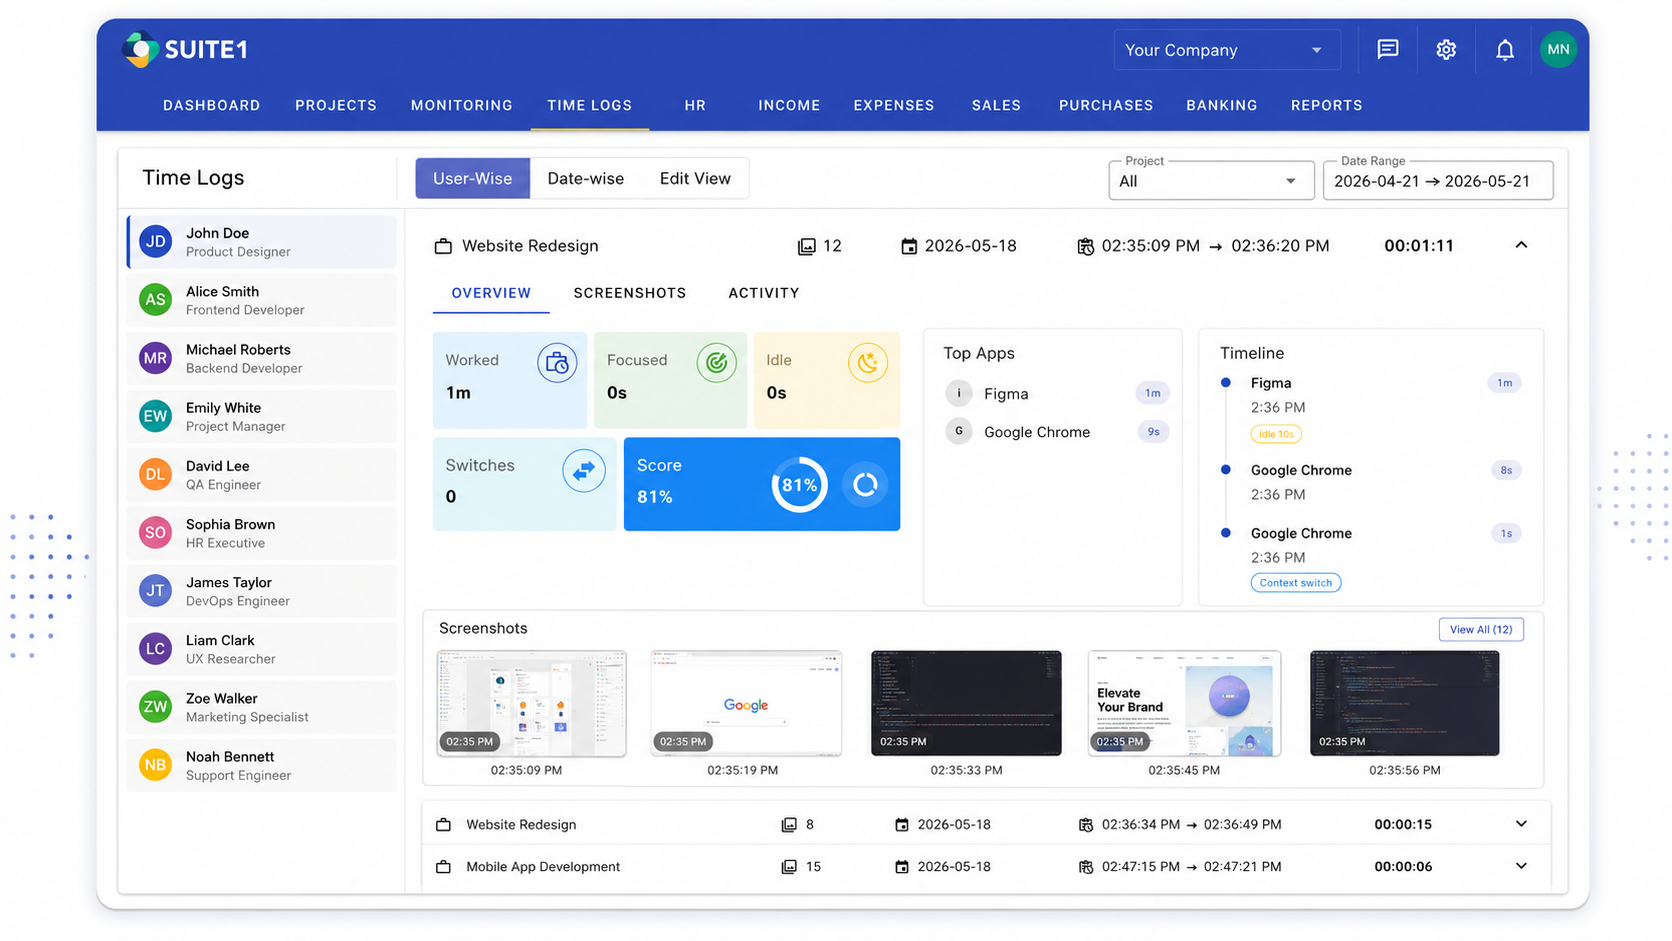Select Sophia Brown in user list
This screenshot has width=1672, height=941.
coord(262,533)
